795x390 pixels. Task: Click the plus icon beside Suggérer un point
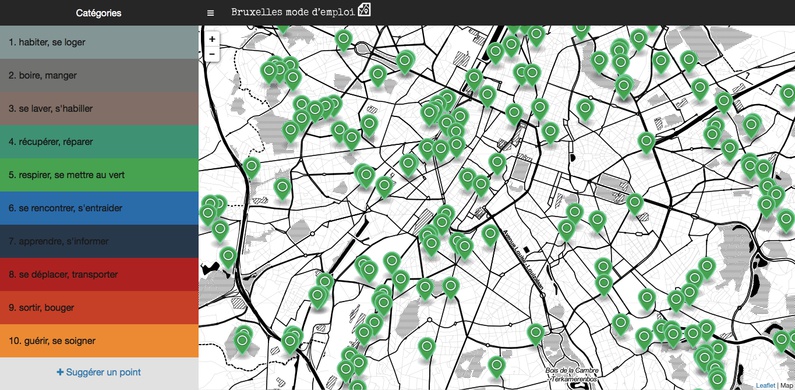(60, 372)
